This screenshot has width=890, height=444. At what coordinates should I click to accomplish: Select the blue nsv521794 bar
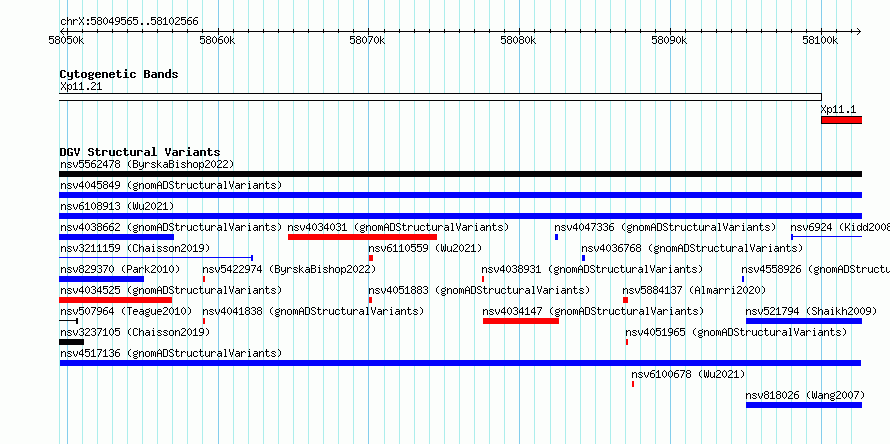tap(804, 321)
